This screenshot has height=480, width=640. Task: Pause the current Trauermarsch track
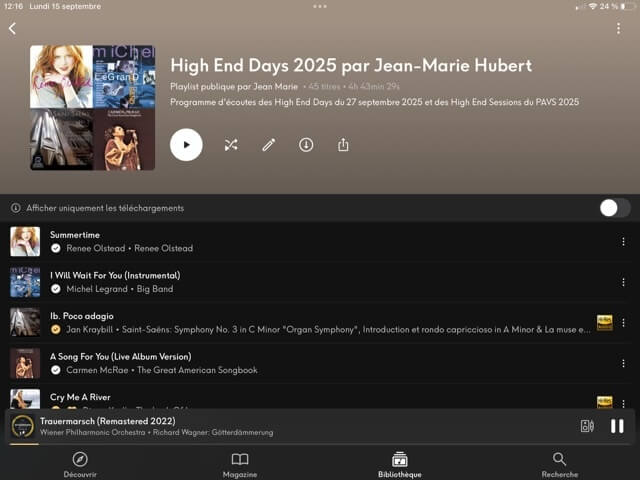click(617, 426)
